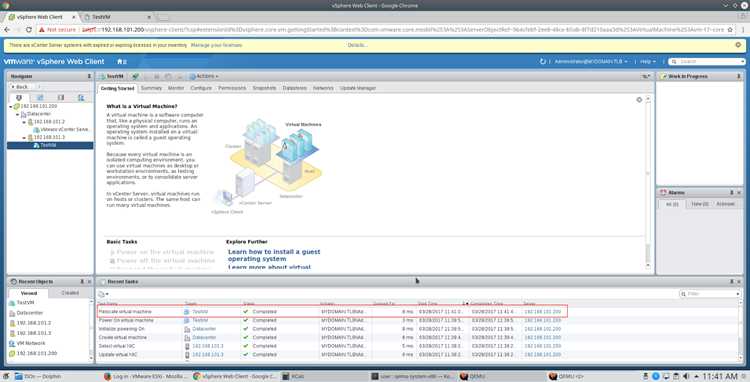The width and height of the screenshot is (750, 382).
Task: Click the green power-on toolbar icon next to TestVM
Action: point(136,76)
